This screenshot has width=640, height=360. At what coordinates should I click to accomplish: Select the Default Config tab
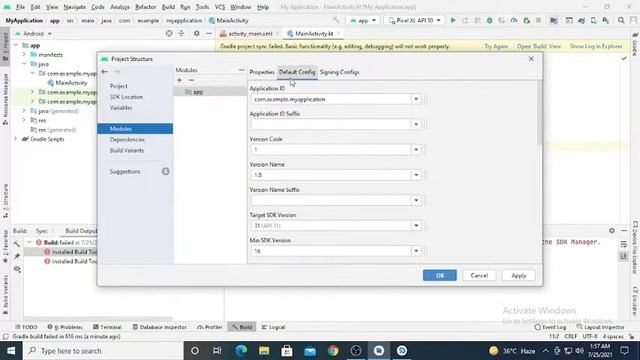[x=297, y=72]
